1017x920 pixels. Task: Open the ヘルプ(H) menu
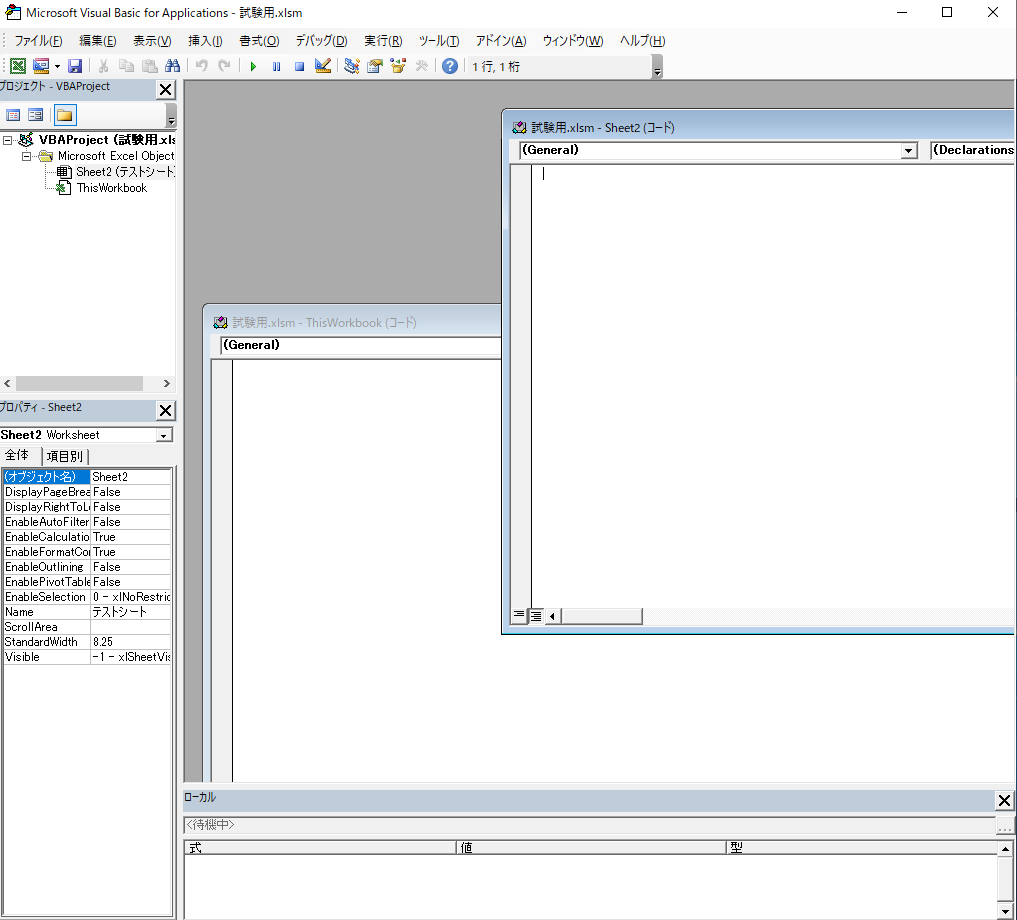coord(643,41)
